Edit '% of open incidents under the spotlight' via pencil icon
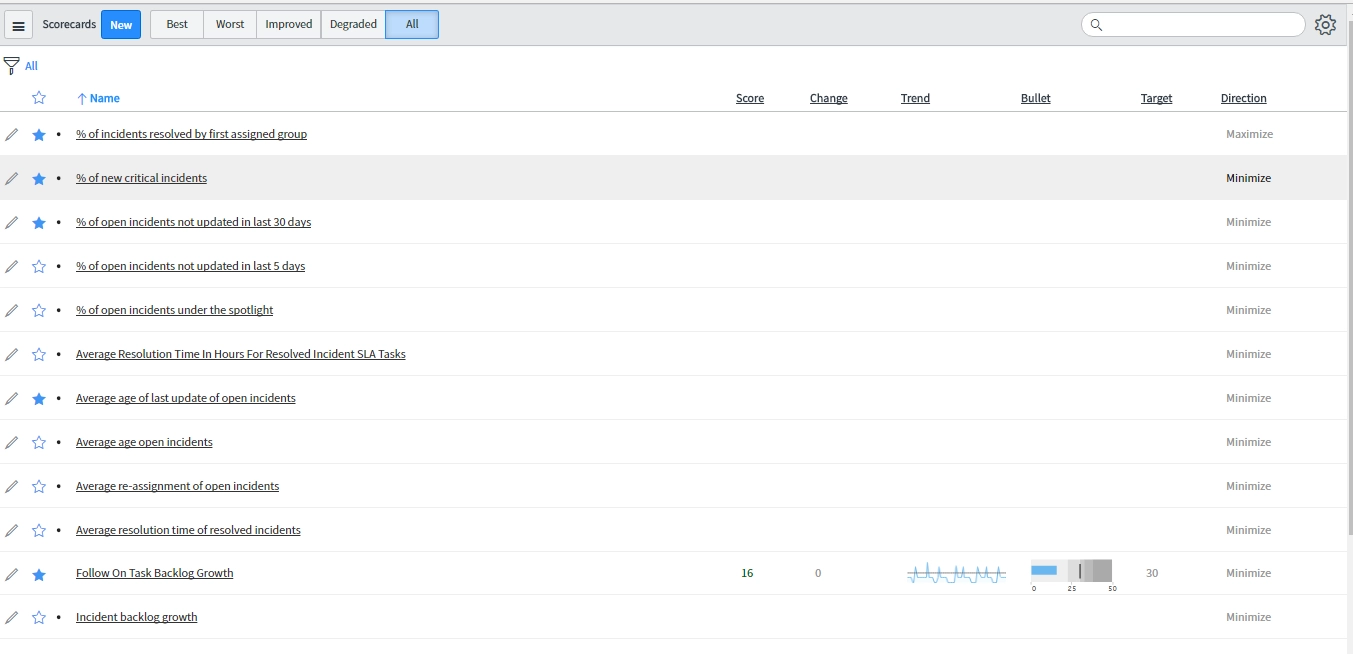 [x=12, y=310]
